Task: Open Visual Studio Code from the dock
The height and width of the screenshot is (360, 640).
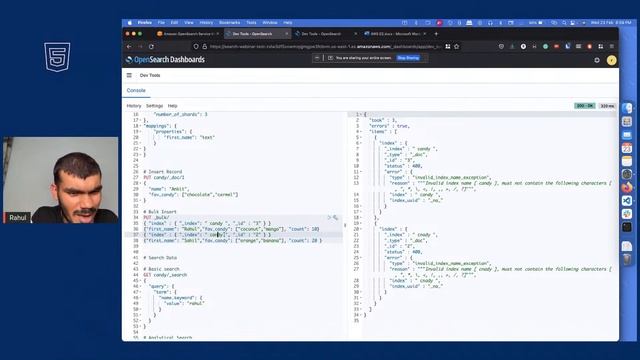Action: pos(627,200)
